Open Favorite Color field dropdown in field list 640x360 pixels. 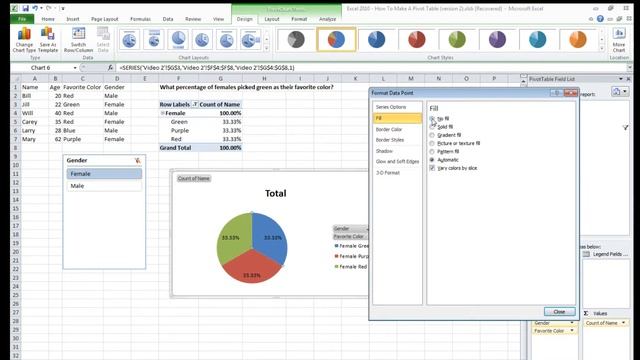[x=572, y=331]
